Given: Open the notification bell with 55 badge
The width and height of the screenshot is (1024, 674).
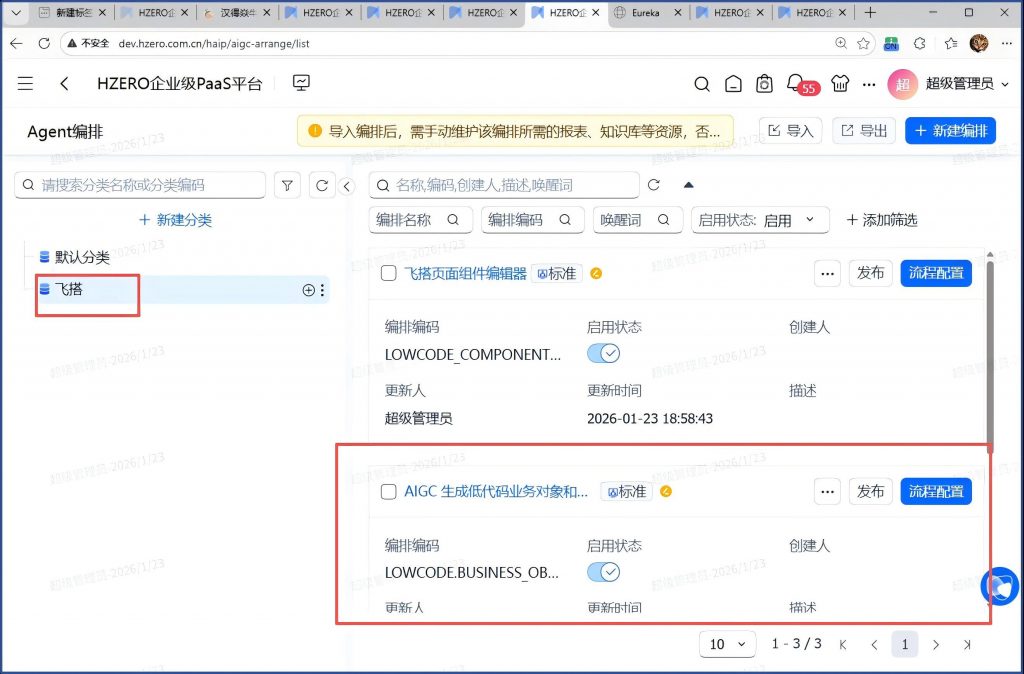Looking at the screenshot, I should [x=795, y=83].
